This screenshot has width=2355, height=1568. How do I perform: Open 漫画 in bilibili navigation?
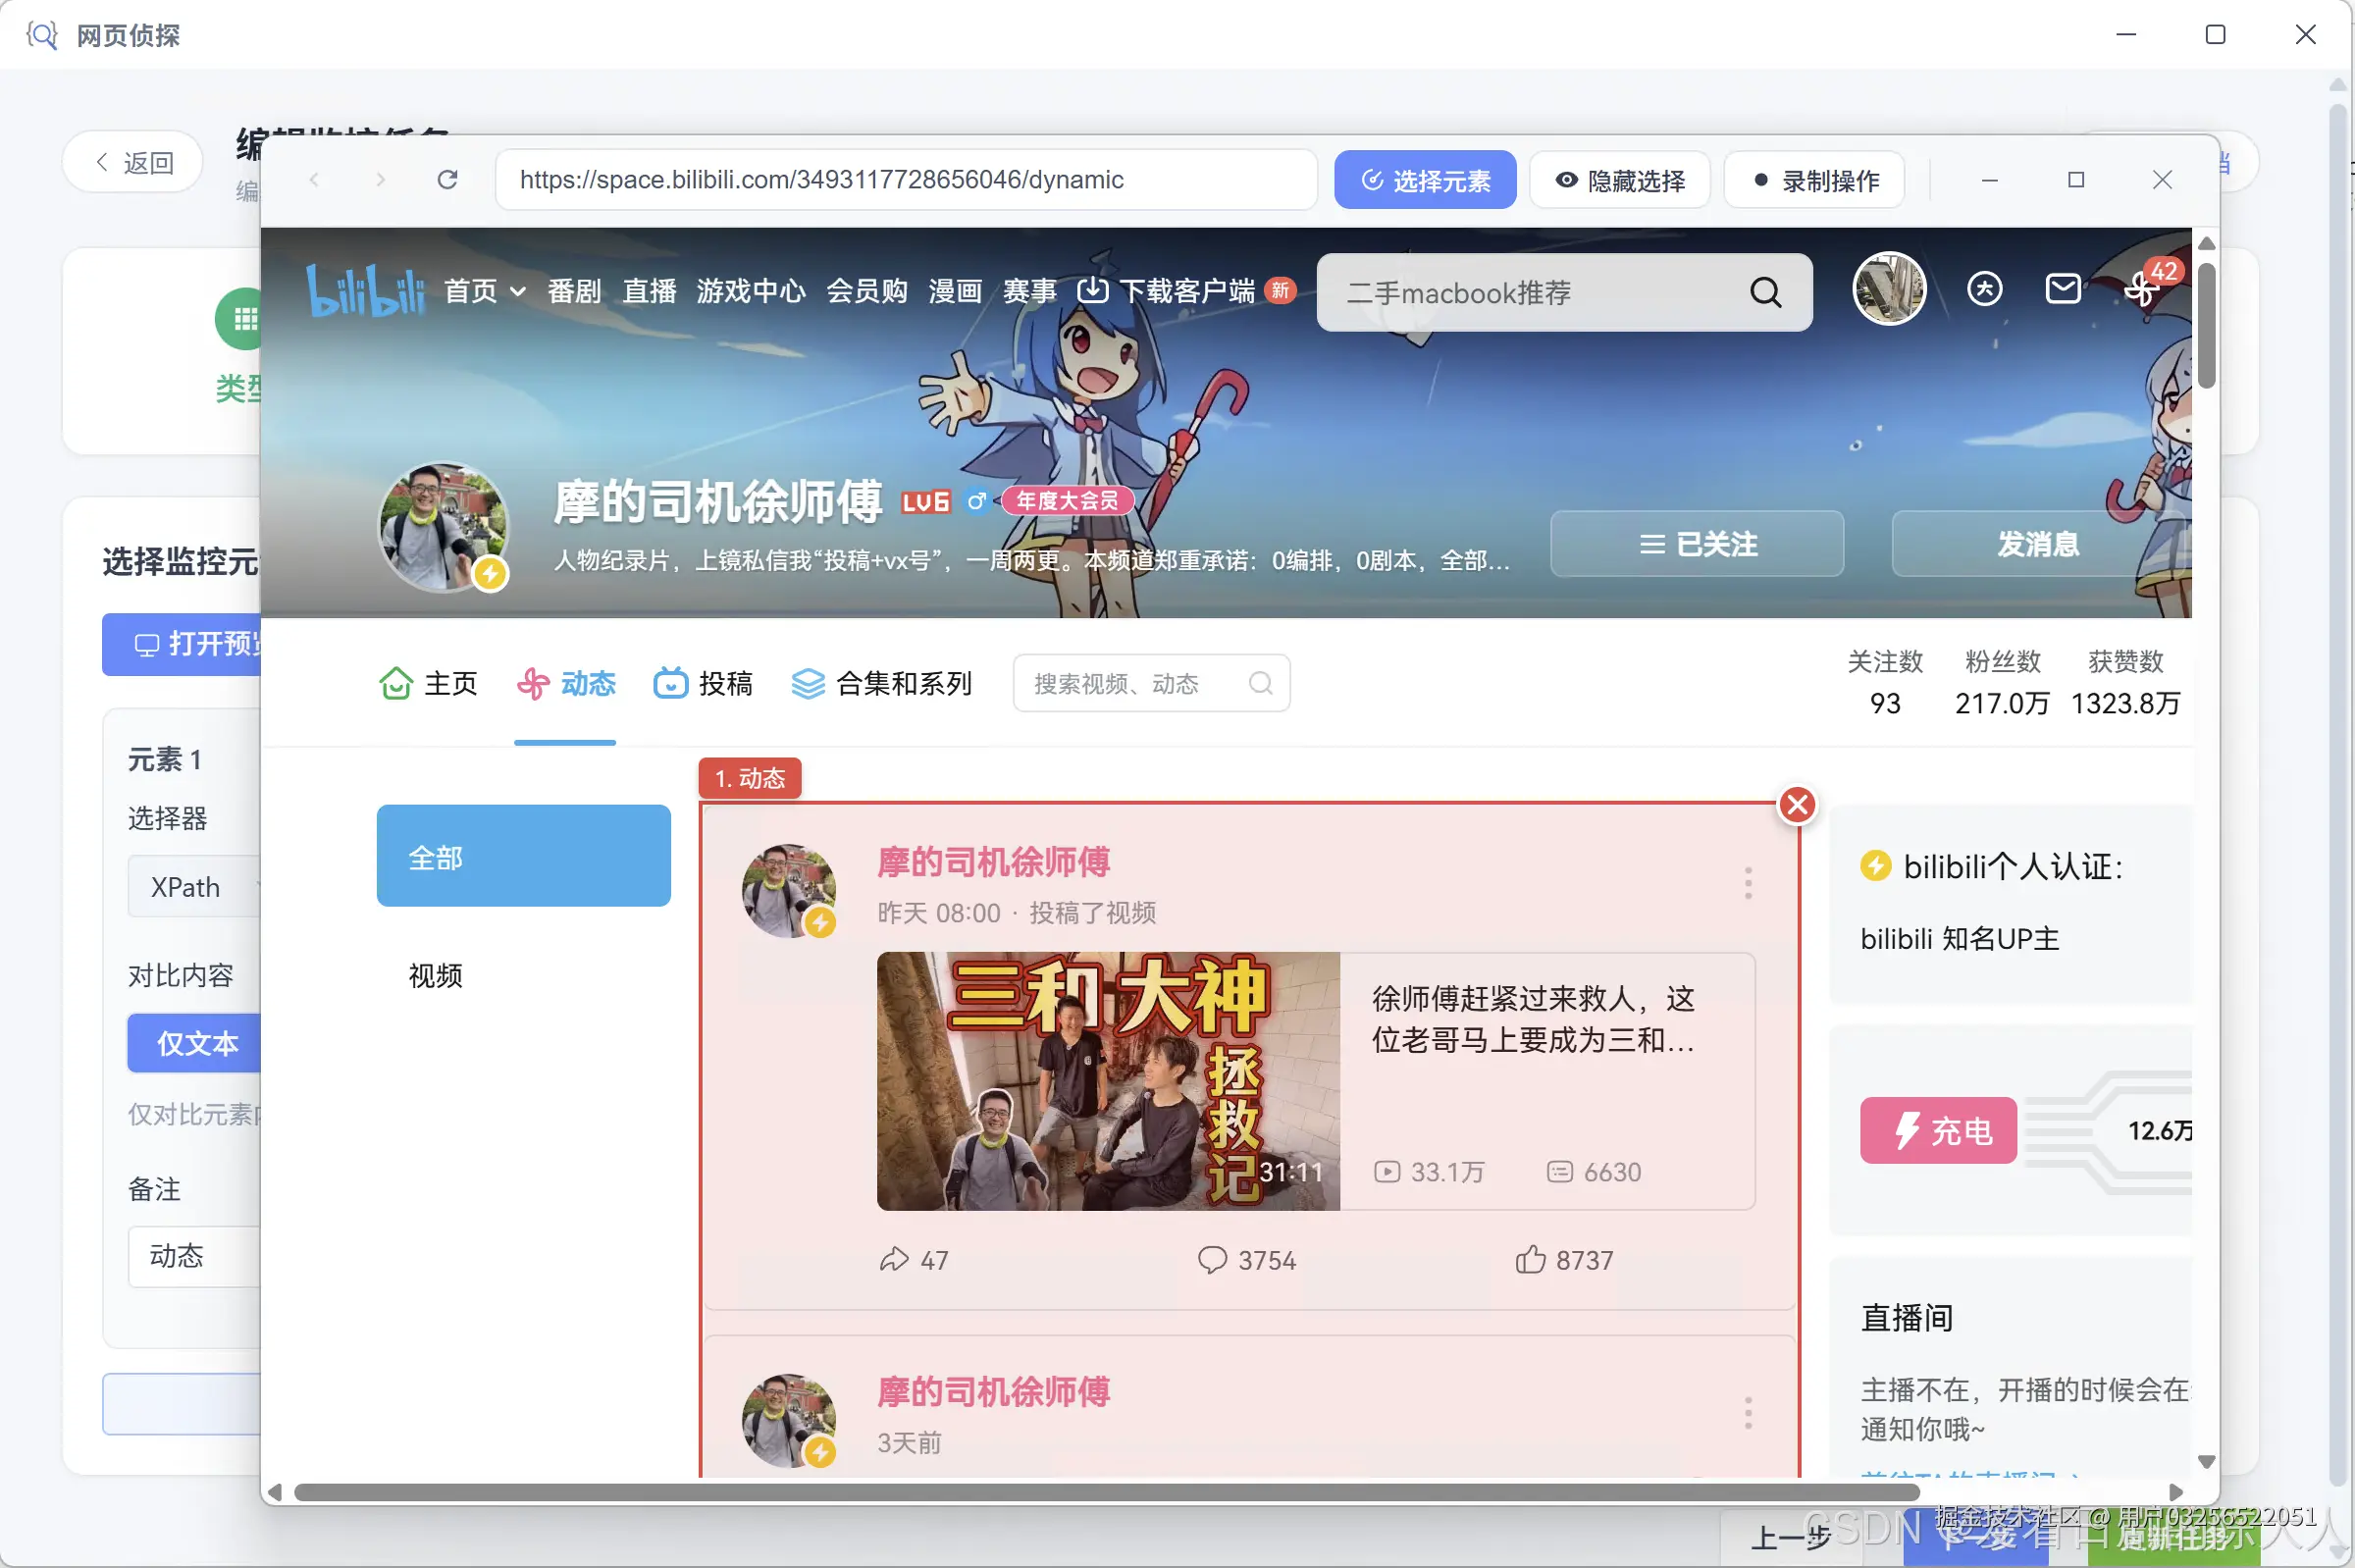[955, 291]
